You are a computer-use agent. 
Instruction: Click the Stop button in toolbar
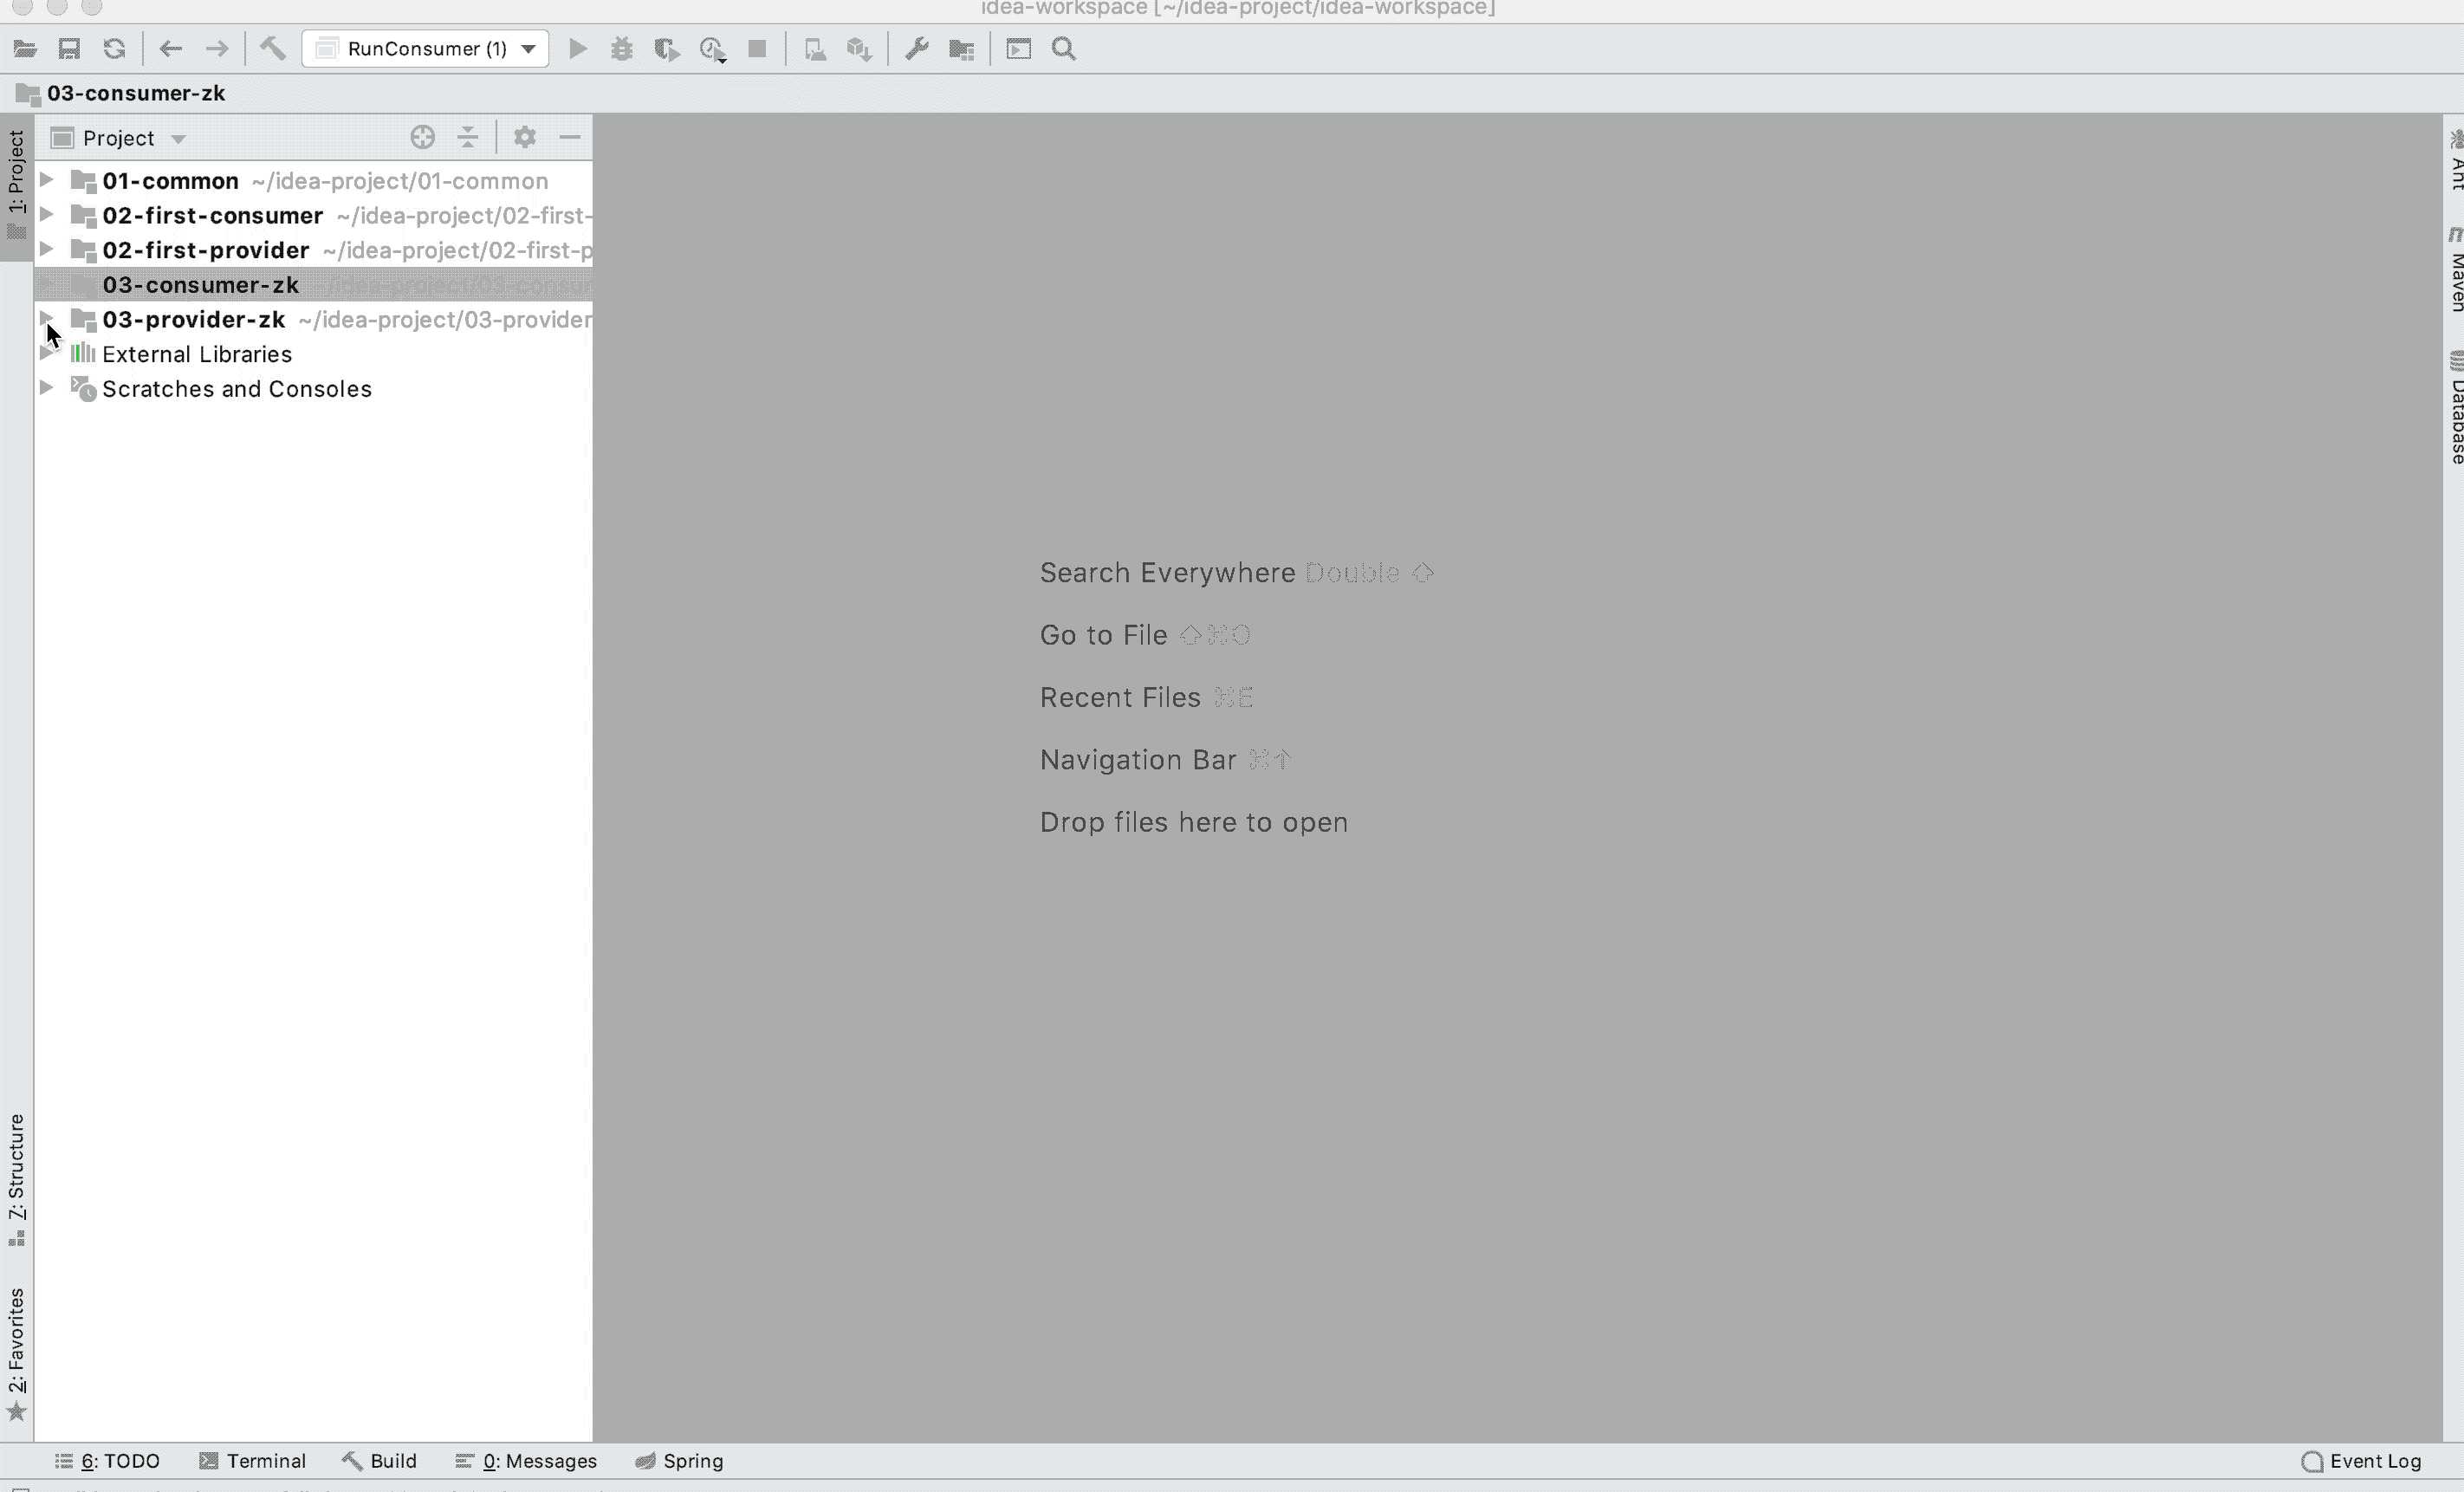[x=757, y=48]
